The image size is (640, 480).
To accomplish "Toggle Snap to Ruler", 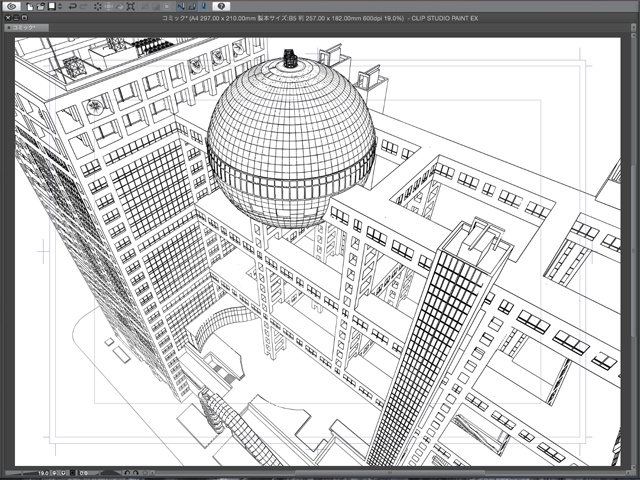I will point(180,7).
